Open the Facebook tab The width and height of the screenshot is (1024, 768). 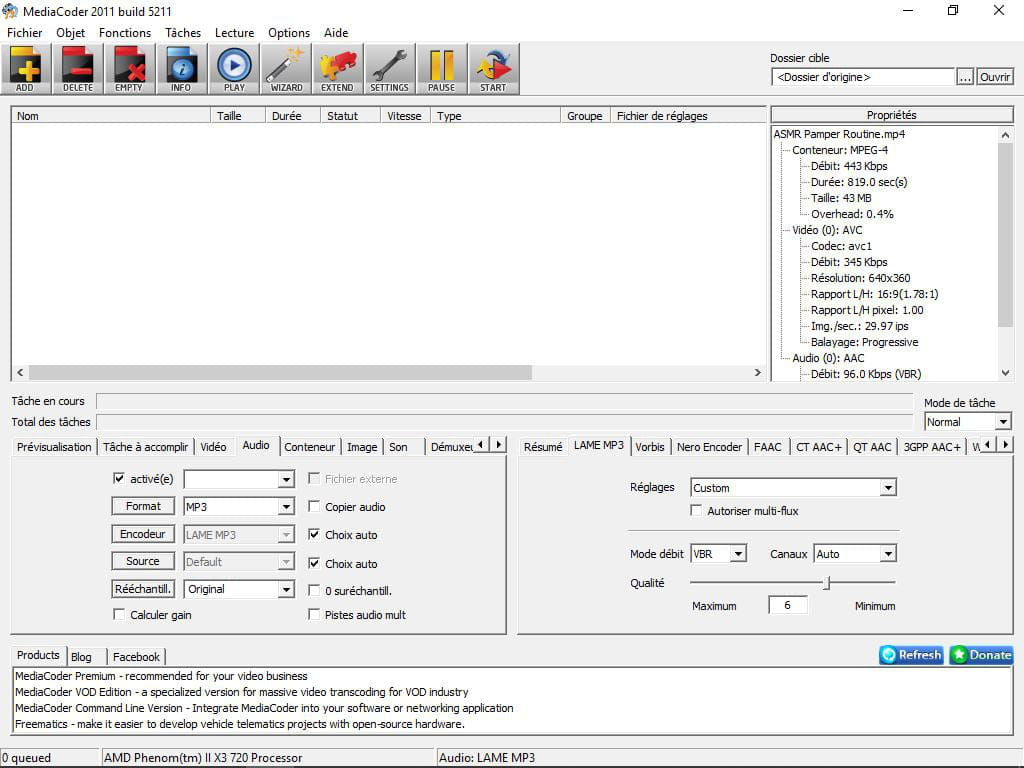136,657
